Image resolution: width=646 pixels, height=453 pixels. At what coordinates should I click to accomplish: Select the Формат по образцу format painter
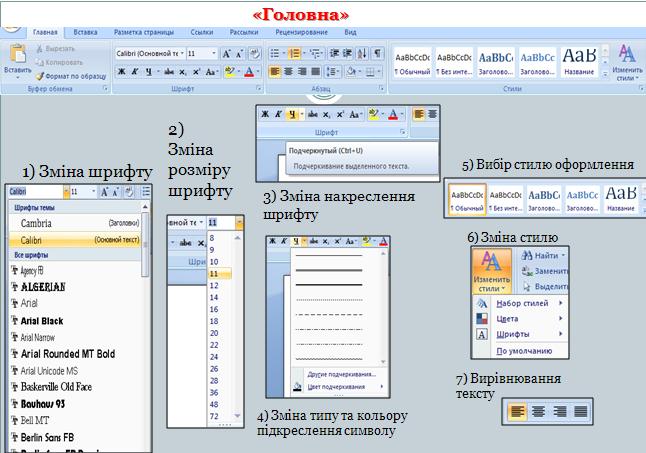point(71,76)
